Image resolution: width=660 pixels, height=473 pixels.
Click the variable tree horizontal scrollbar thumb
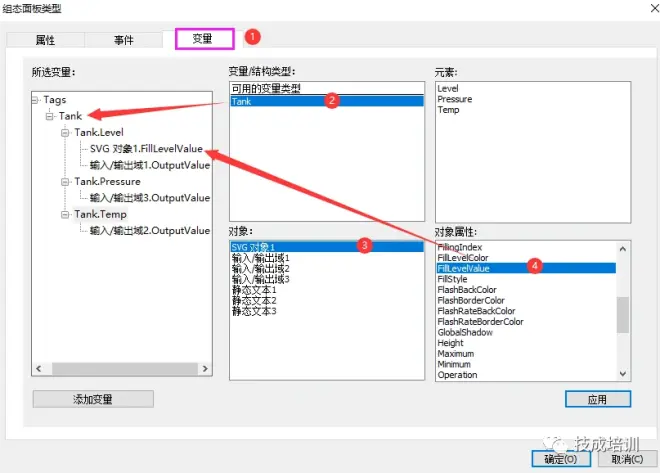[x=125, y=369]
